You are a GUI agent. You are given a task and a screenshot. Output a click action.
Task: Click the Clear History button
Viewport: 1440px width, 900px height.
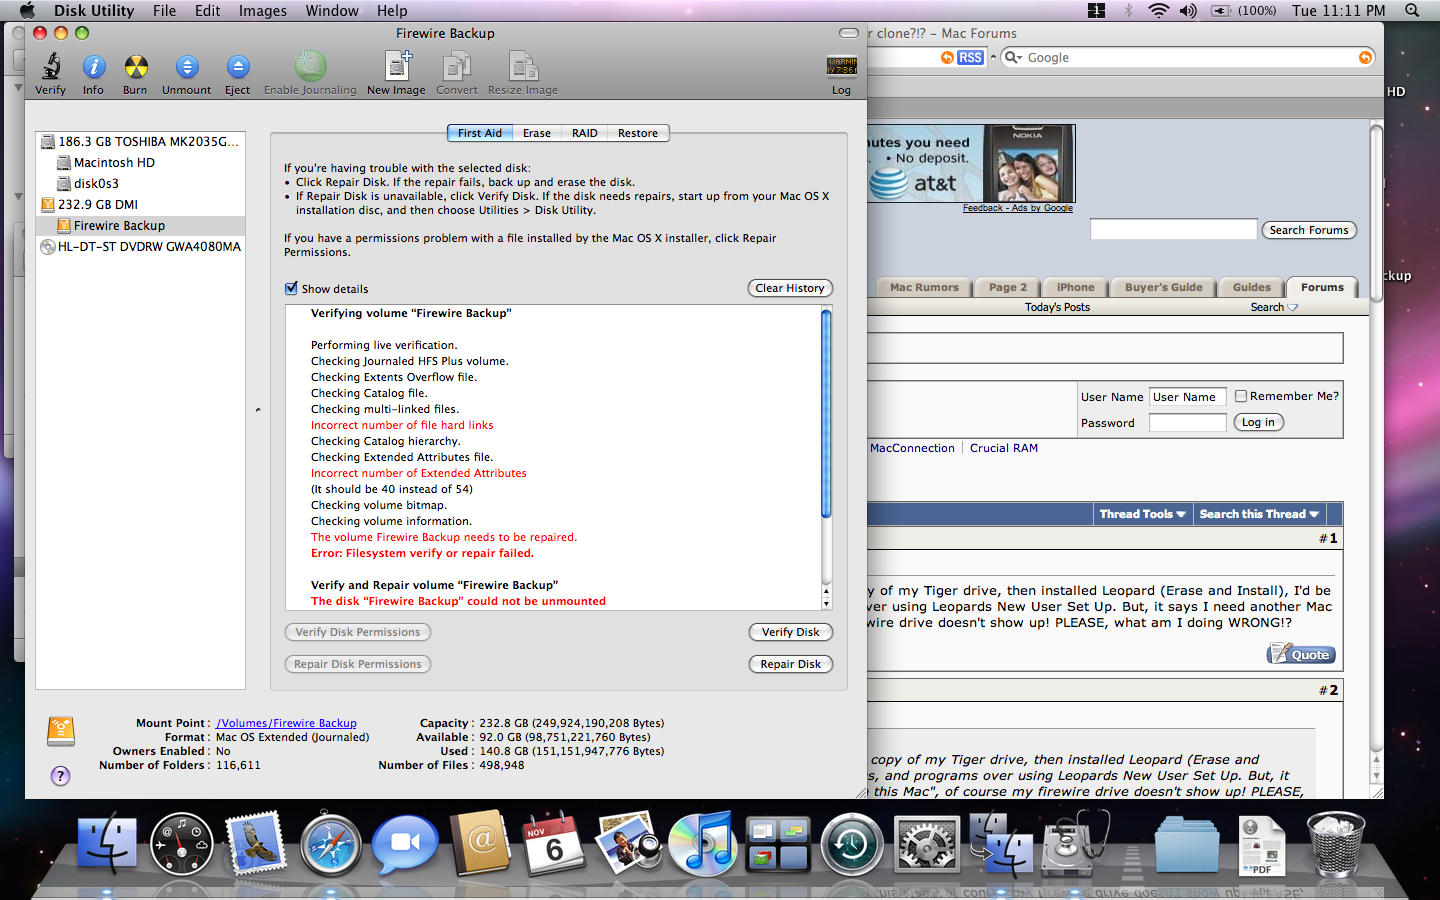pos(790,288)
